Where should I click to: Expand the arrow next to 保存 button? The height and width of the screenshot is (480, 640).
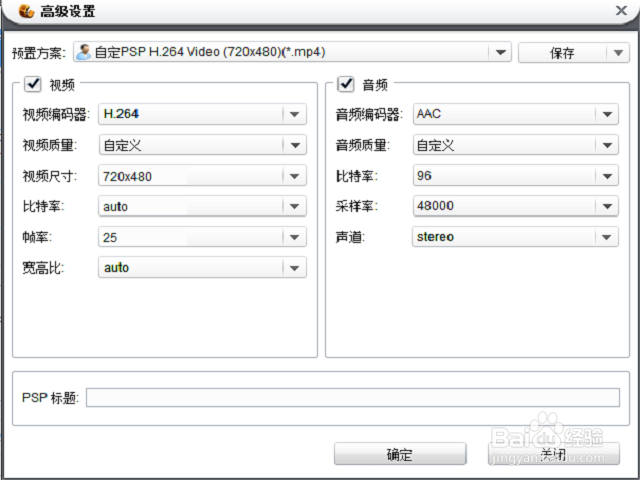click(618, 53)
